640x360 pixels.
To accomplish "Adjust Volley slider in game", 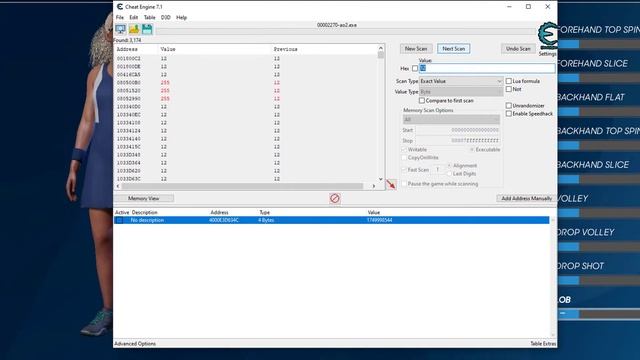I will point(599,213).
